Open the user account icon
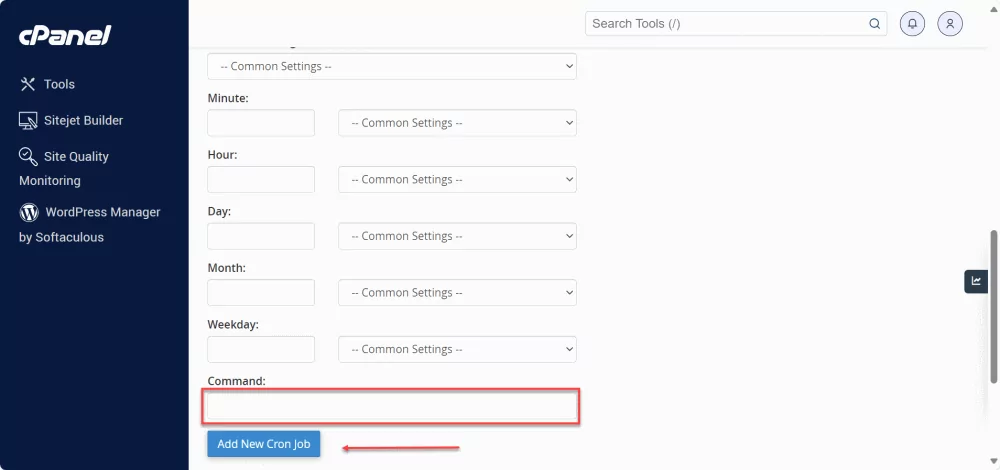Viewport: 1000px width, 470px height. (950, 24)
